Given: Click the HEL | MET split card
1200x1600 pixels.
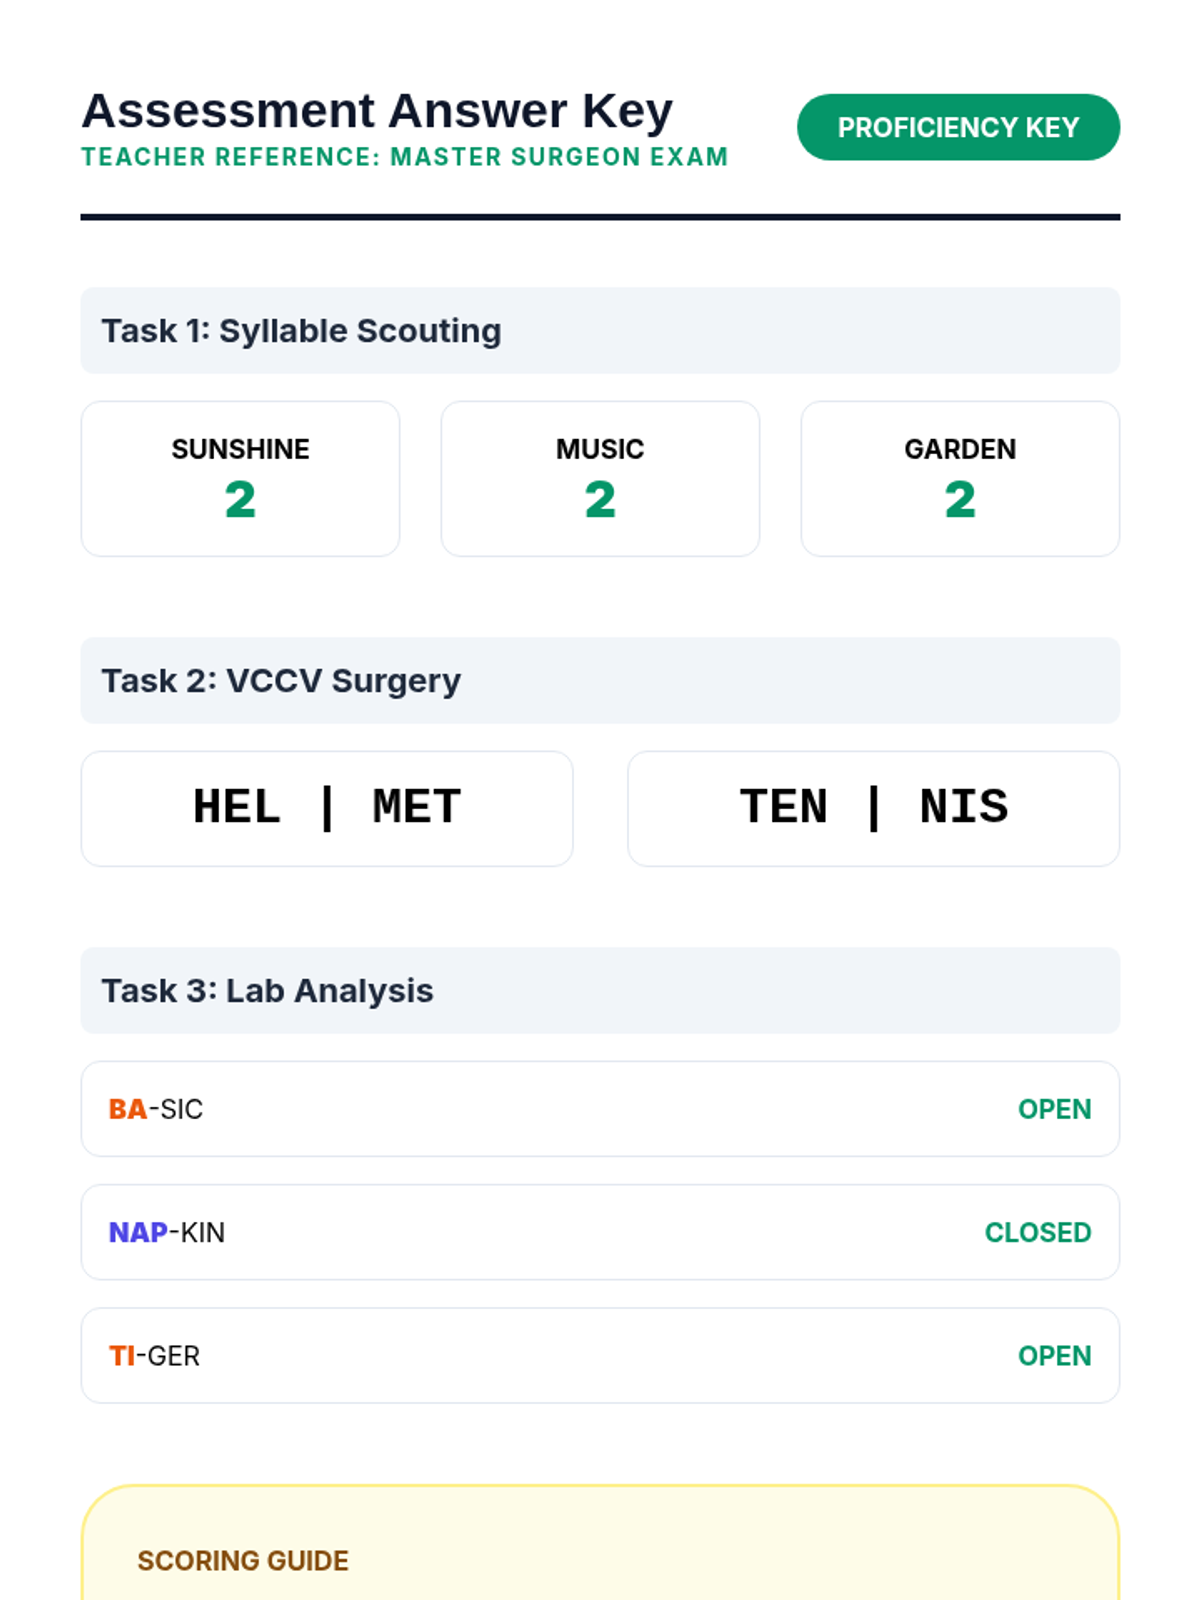Looking at the screenshot, I should [326, 808].
